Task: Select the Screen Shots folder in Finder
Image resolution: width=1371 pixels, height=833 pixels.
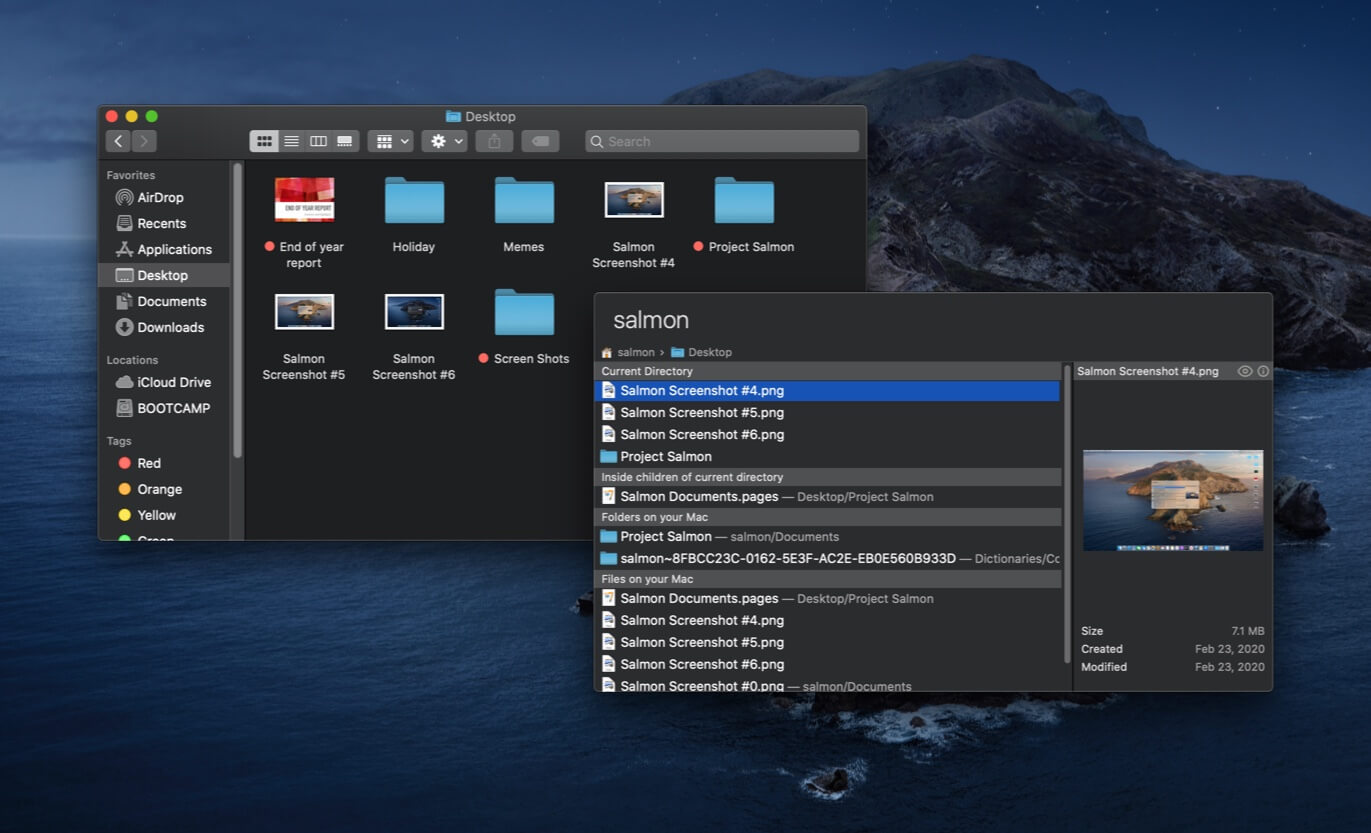Action: tap(524, 312)
